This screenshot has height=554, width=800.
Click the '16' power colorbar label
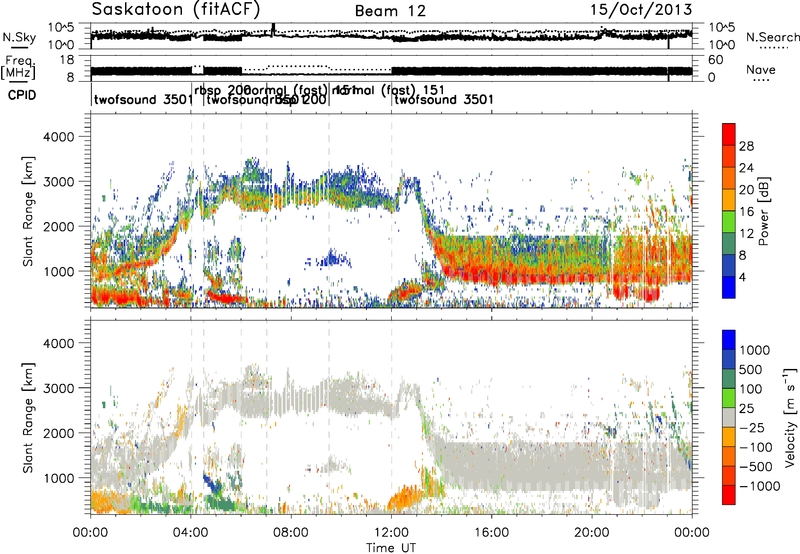click(x=746, y=212)
